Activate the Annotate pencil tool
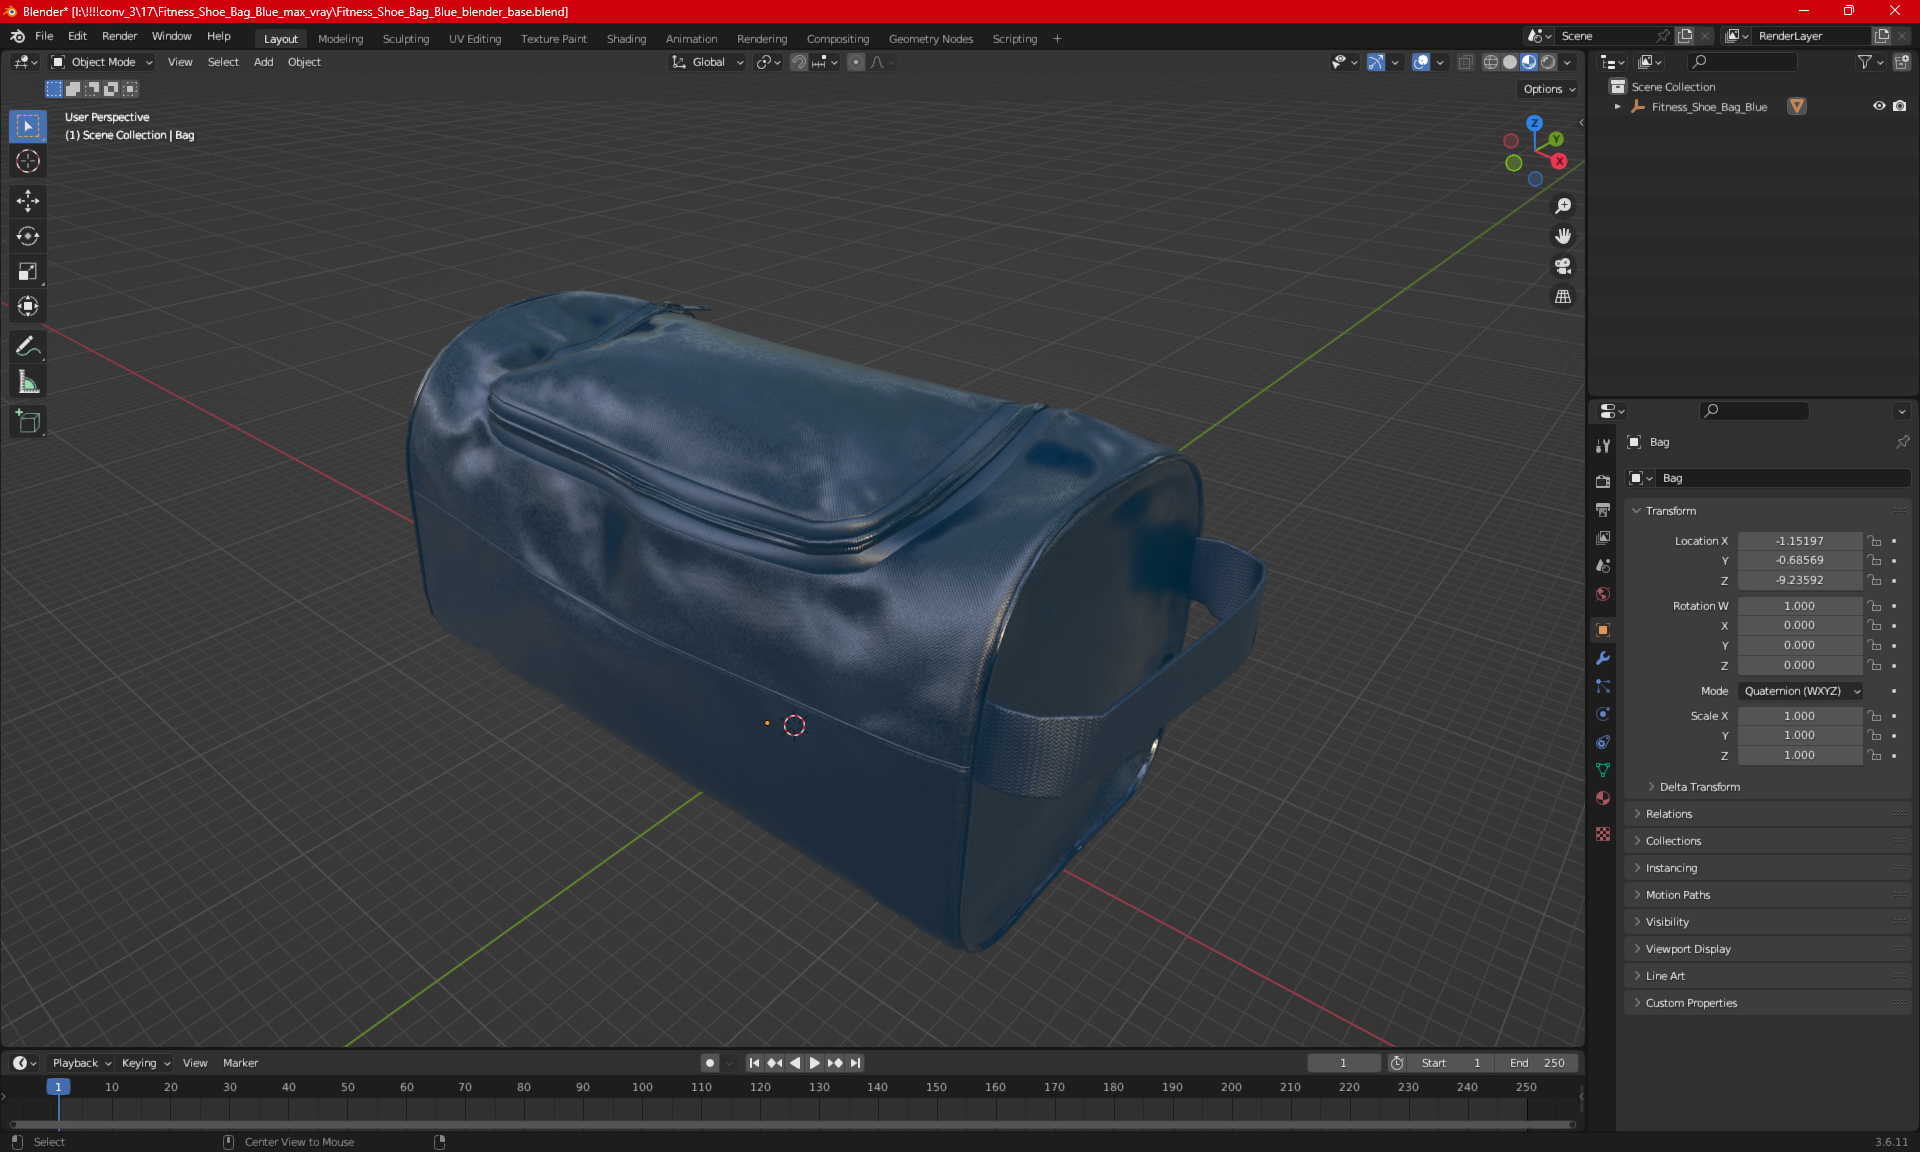1920x1152 pixels. coord(28,346)
